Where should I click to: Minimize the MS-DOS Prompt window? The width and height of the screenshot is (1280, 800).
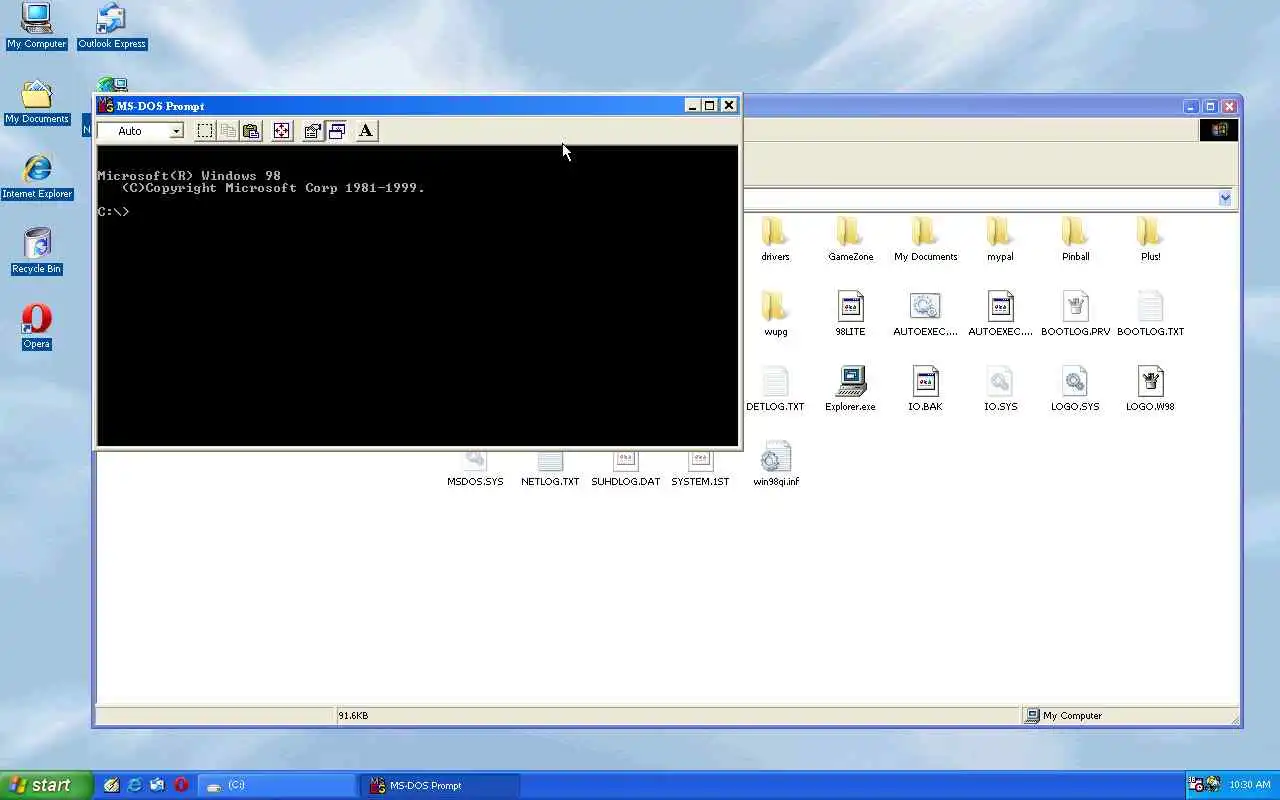pos(692,105)
